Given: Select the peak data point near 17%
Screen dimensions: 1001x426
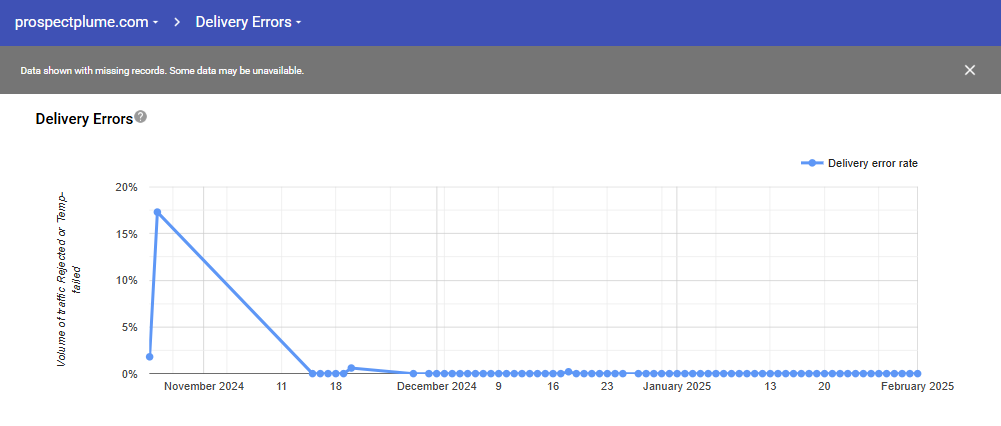Looking at the screenshot, I should (157, 212).
